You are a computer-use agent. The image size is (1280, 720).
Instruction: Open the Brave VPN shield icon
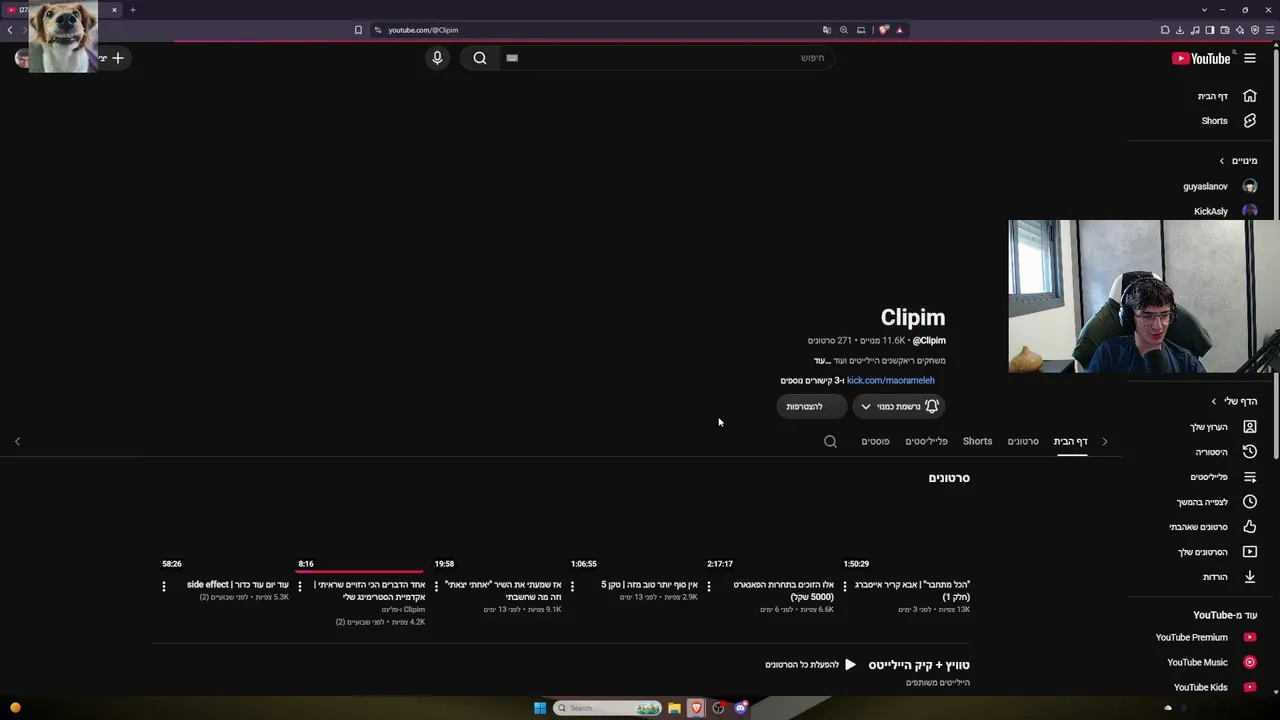point(1255,30)
